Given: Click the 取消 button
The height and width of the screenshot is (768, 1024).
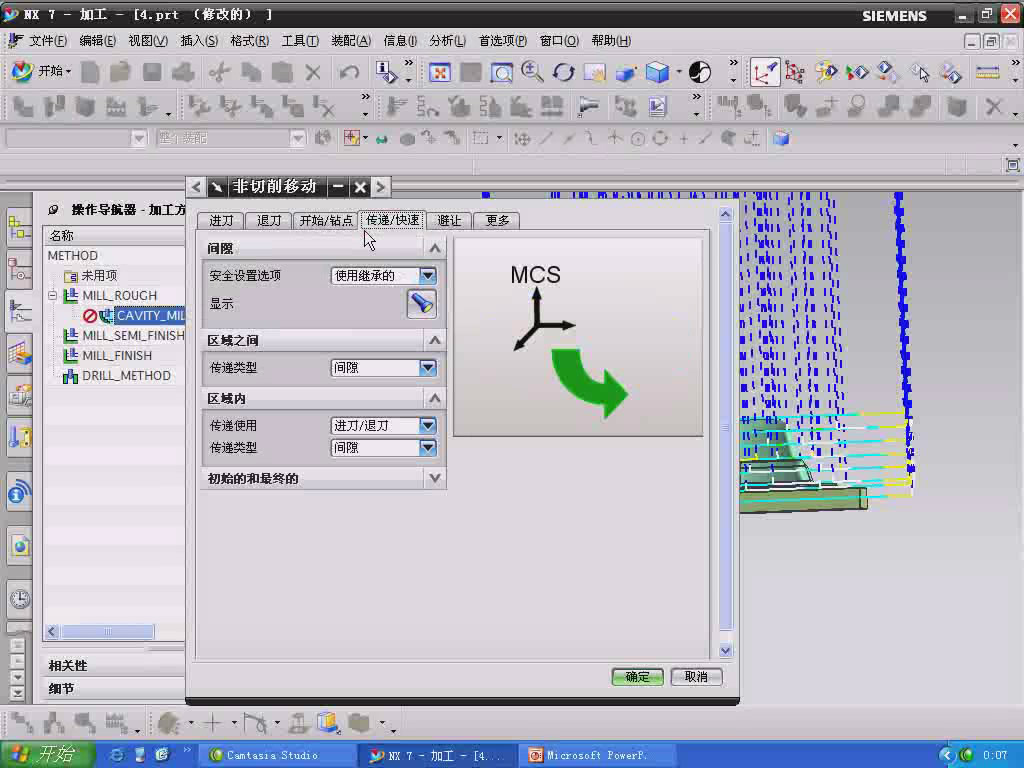Looking at the screenshot, I should pyautogui.click(x=696, y=677).
